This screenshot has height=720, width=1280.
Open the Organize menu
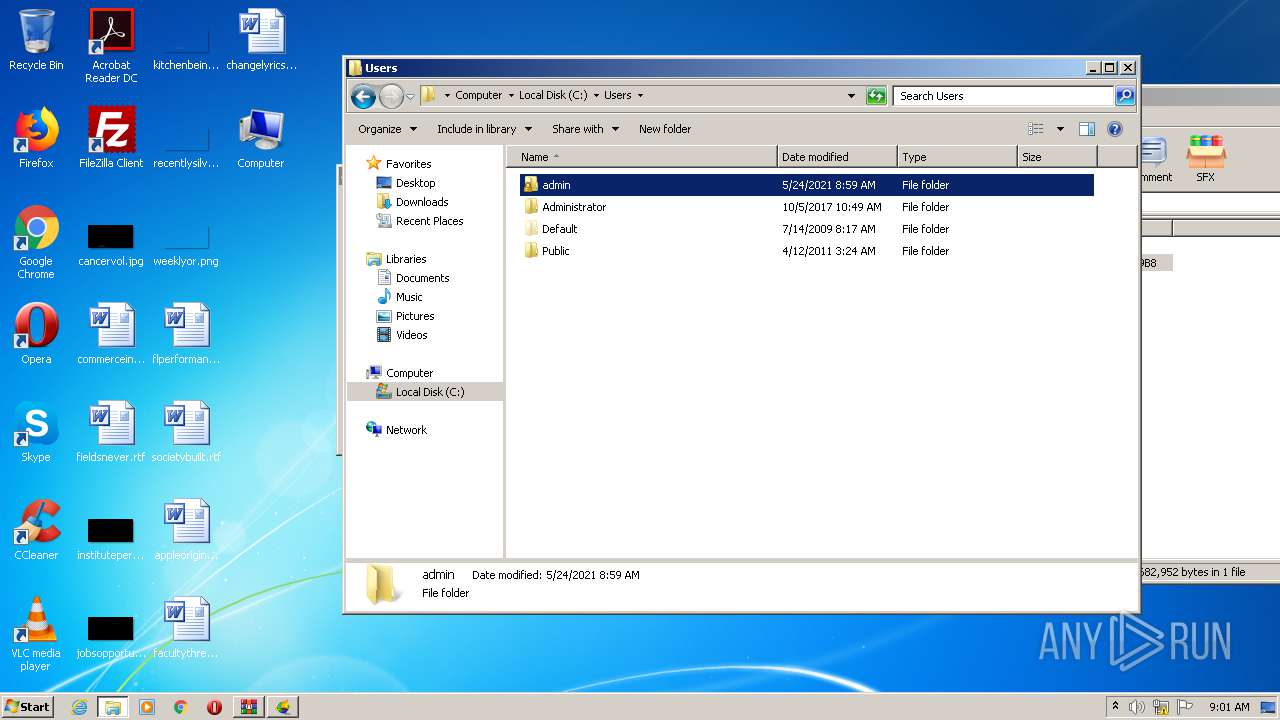coord(386,129)
